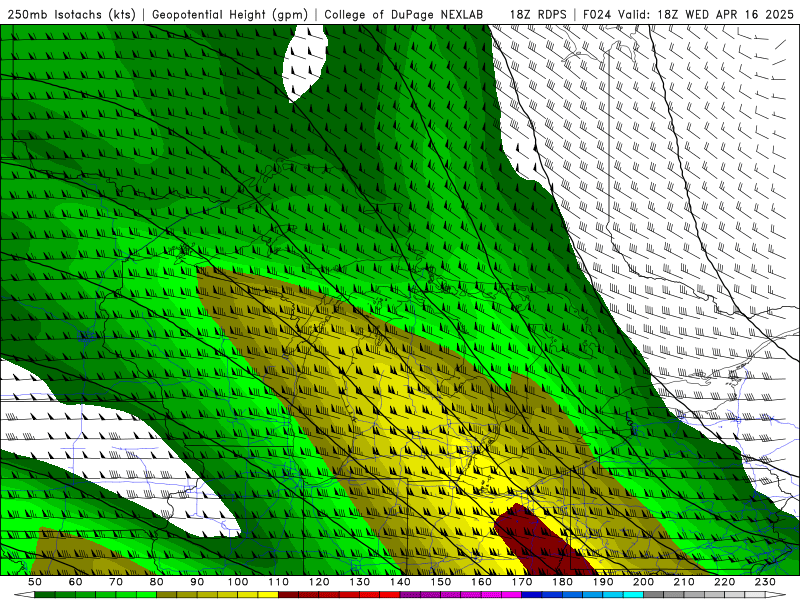The width and height of the screenshot is (800, 600).
Task: Click the 190 knot colorbar label
Action: click(603, 582)
